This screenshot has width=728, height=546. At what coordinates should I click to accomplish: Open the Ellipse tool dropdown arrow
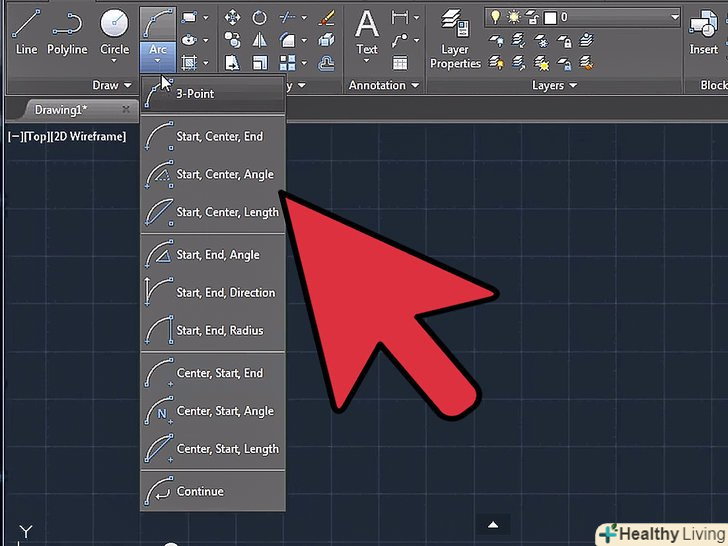click(205, 40)
